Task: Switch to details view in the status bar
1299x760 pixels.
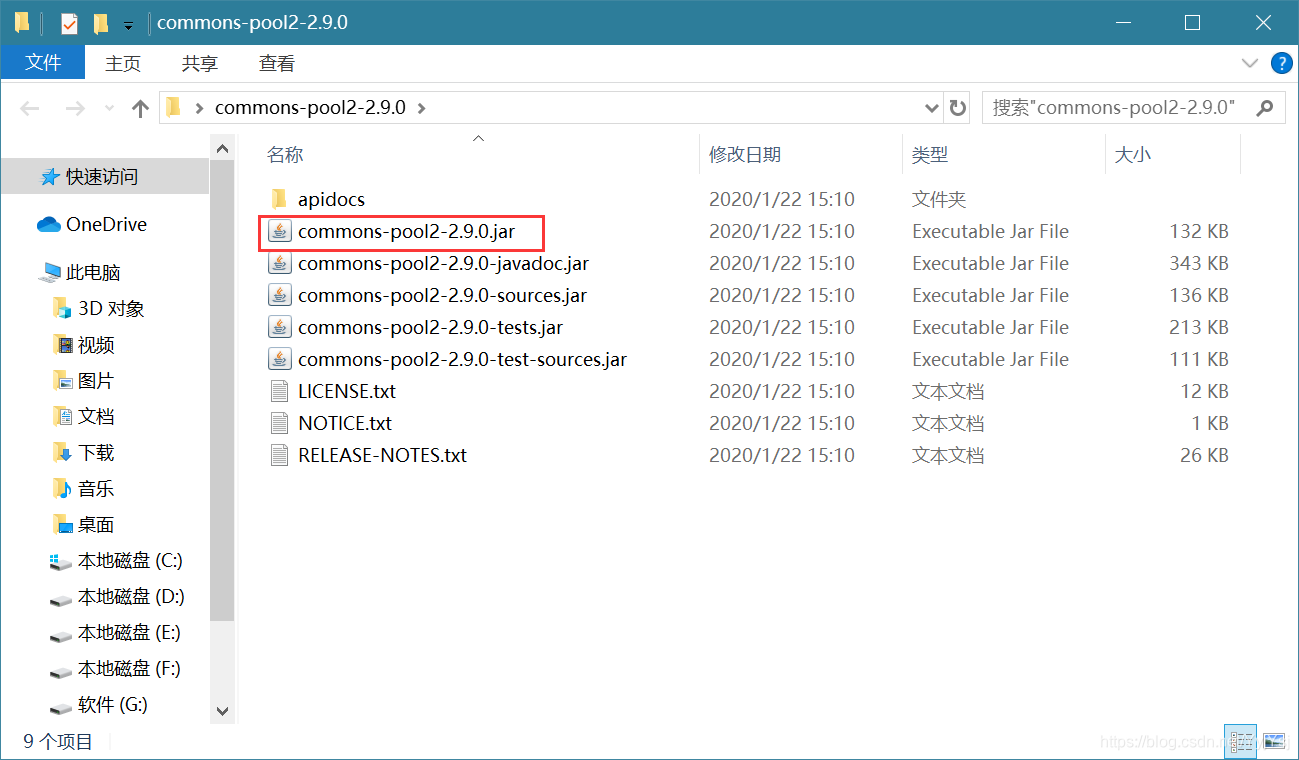Action: point(1240,741)
